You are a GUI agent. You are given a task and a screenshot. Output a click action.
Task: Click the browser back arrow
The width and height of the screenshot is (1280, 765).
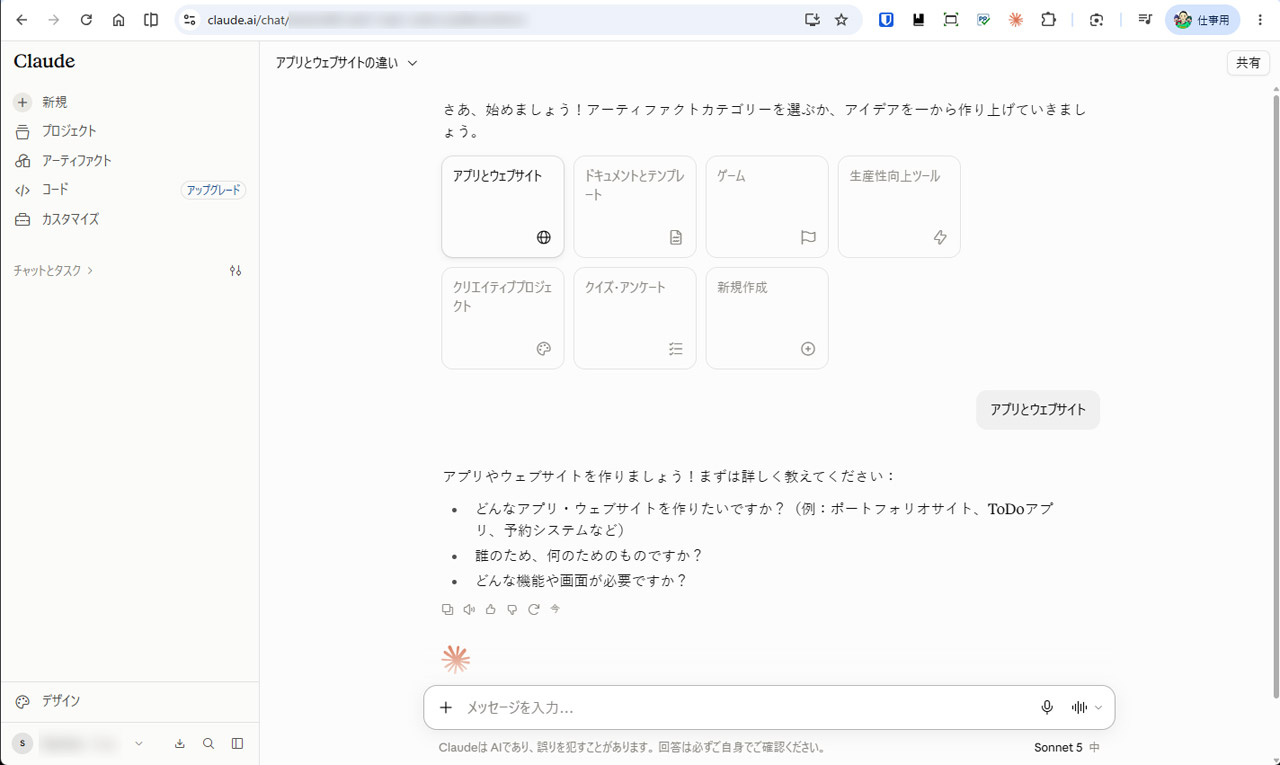(22, 20)
